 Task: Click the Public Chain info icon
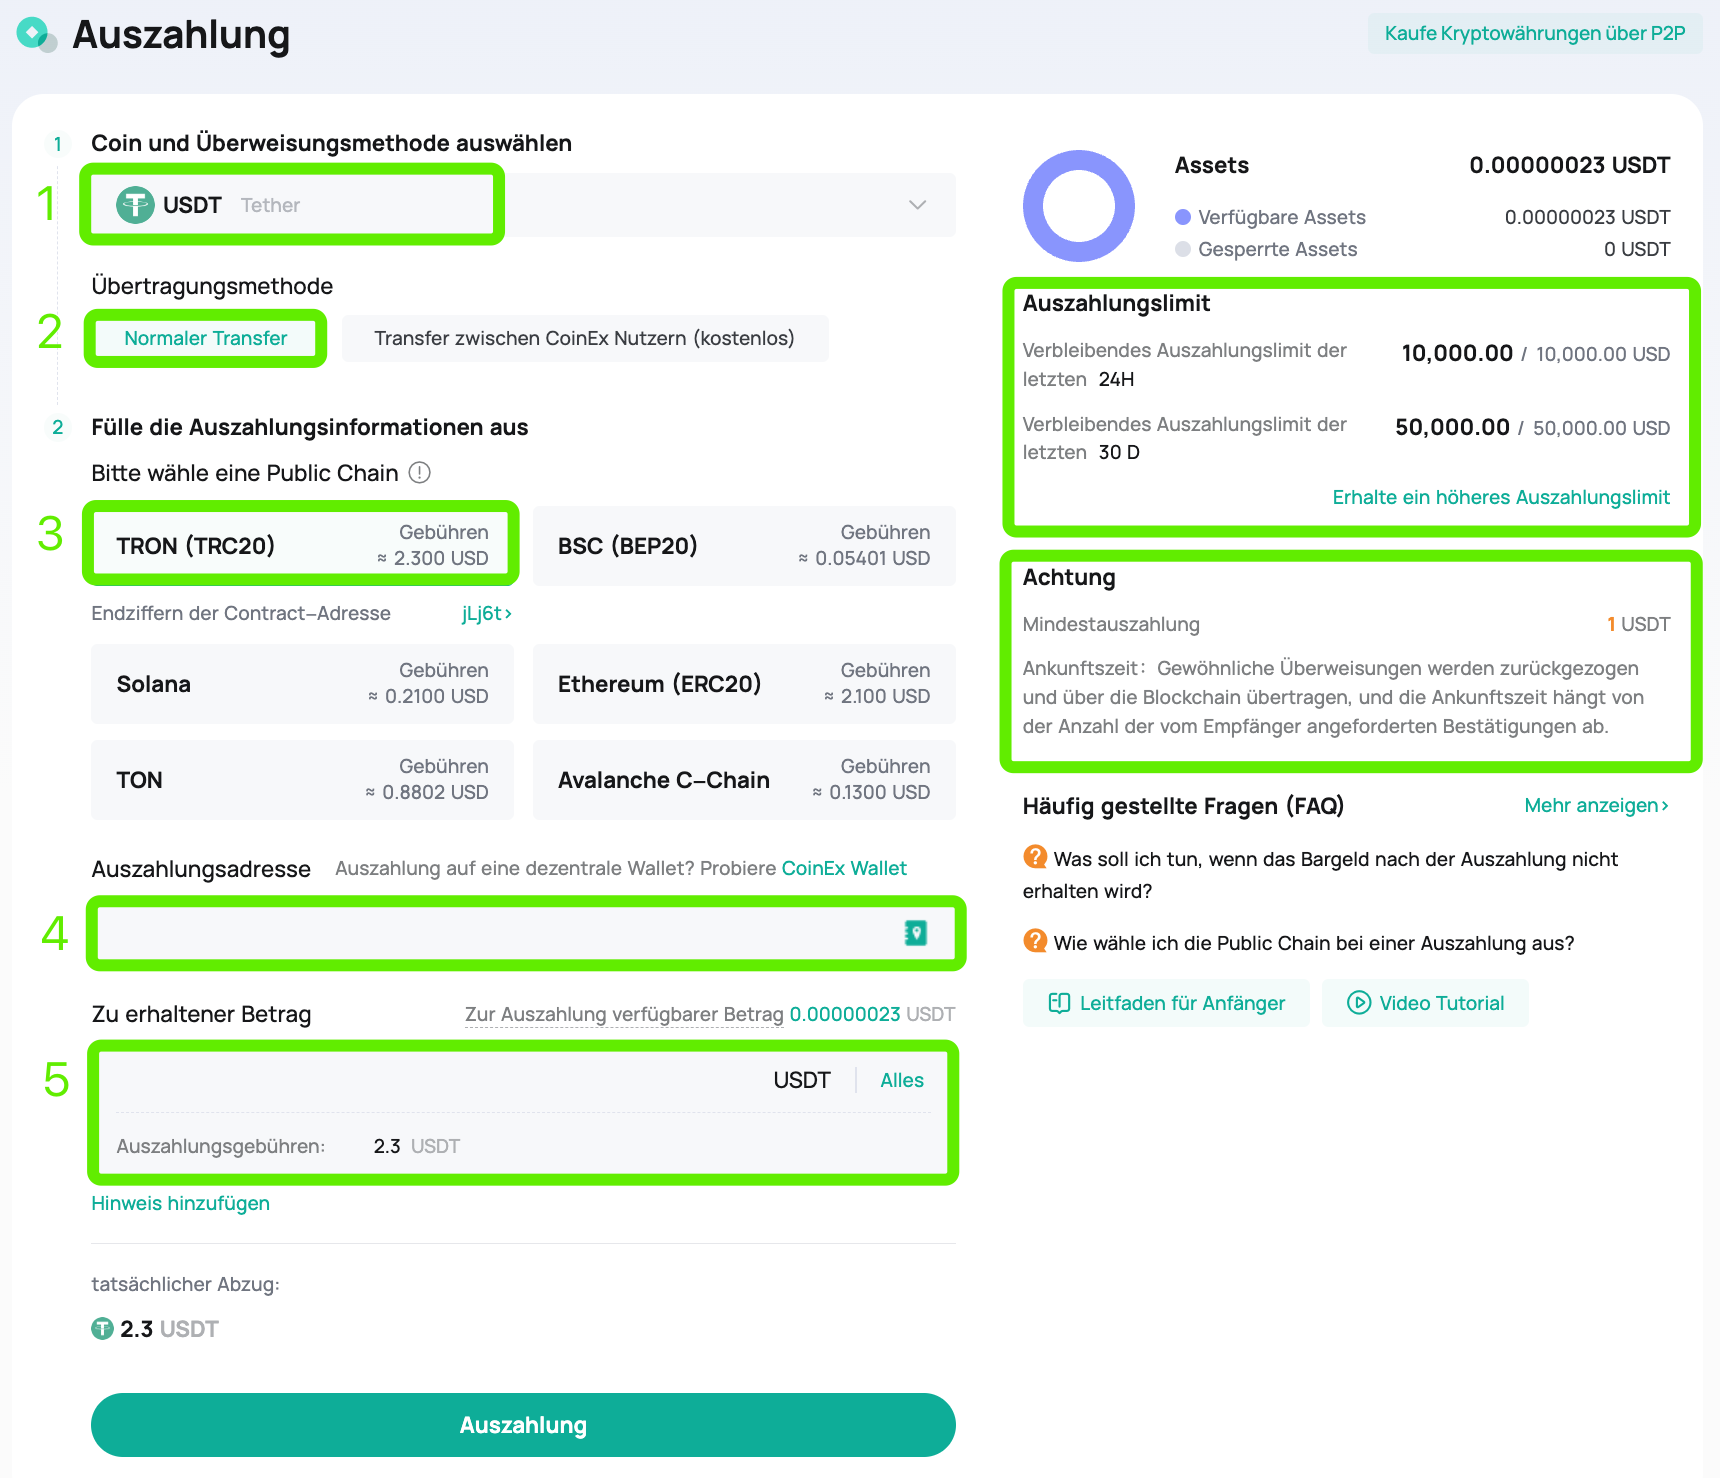pyautogui.click(x=420, y=473)
